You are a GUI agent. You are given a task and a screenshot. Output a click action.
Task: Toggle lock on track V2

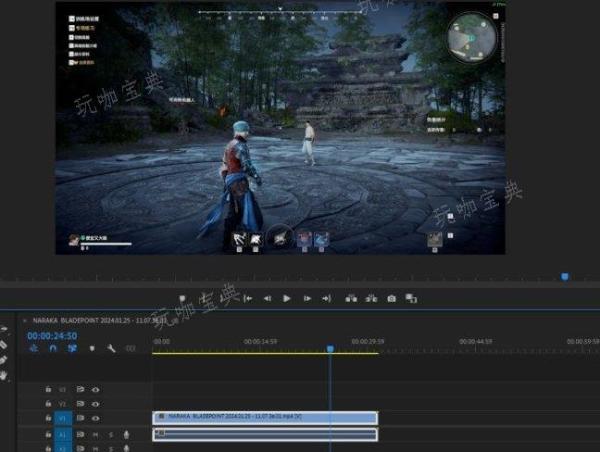(48, 404)
